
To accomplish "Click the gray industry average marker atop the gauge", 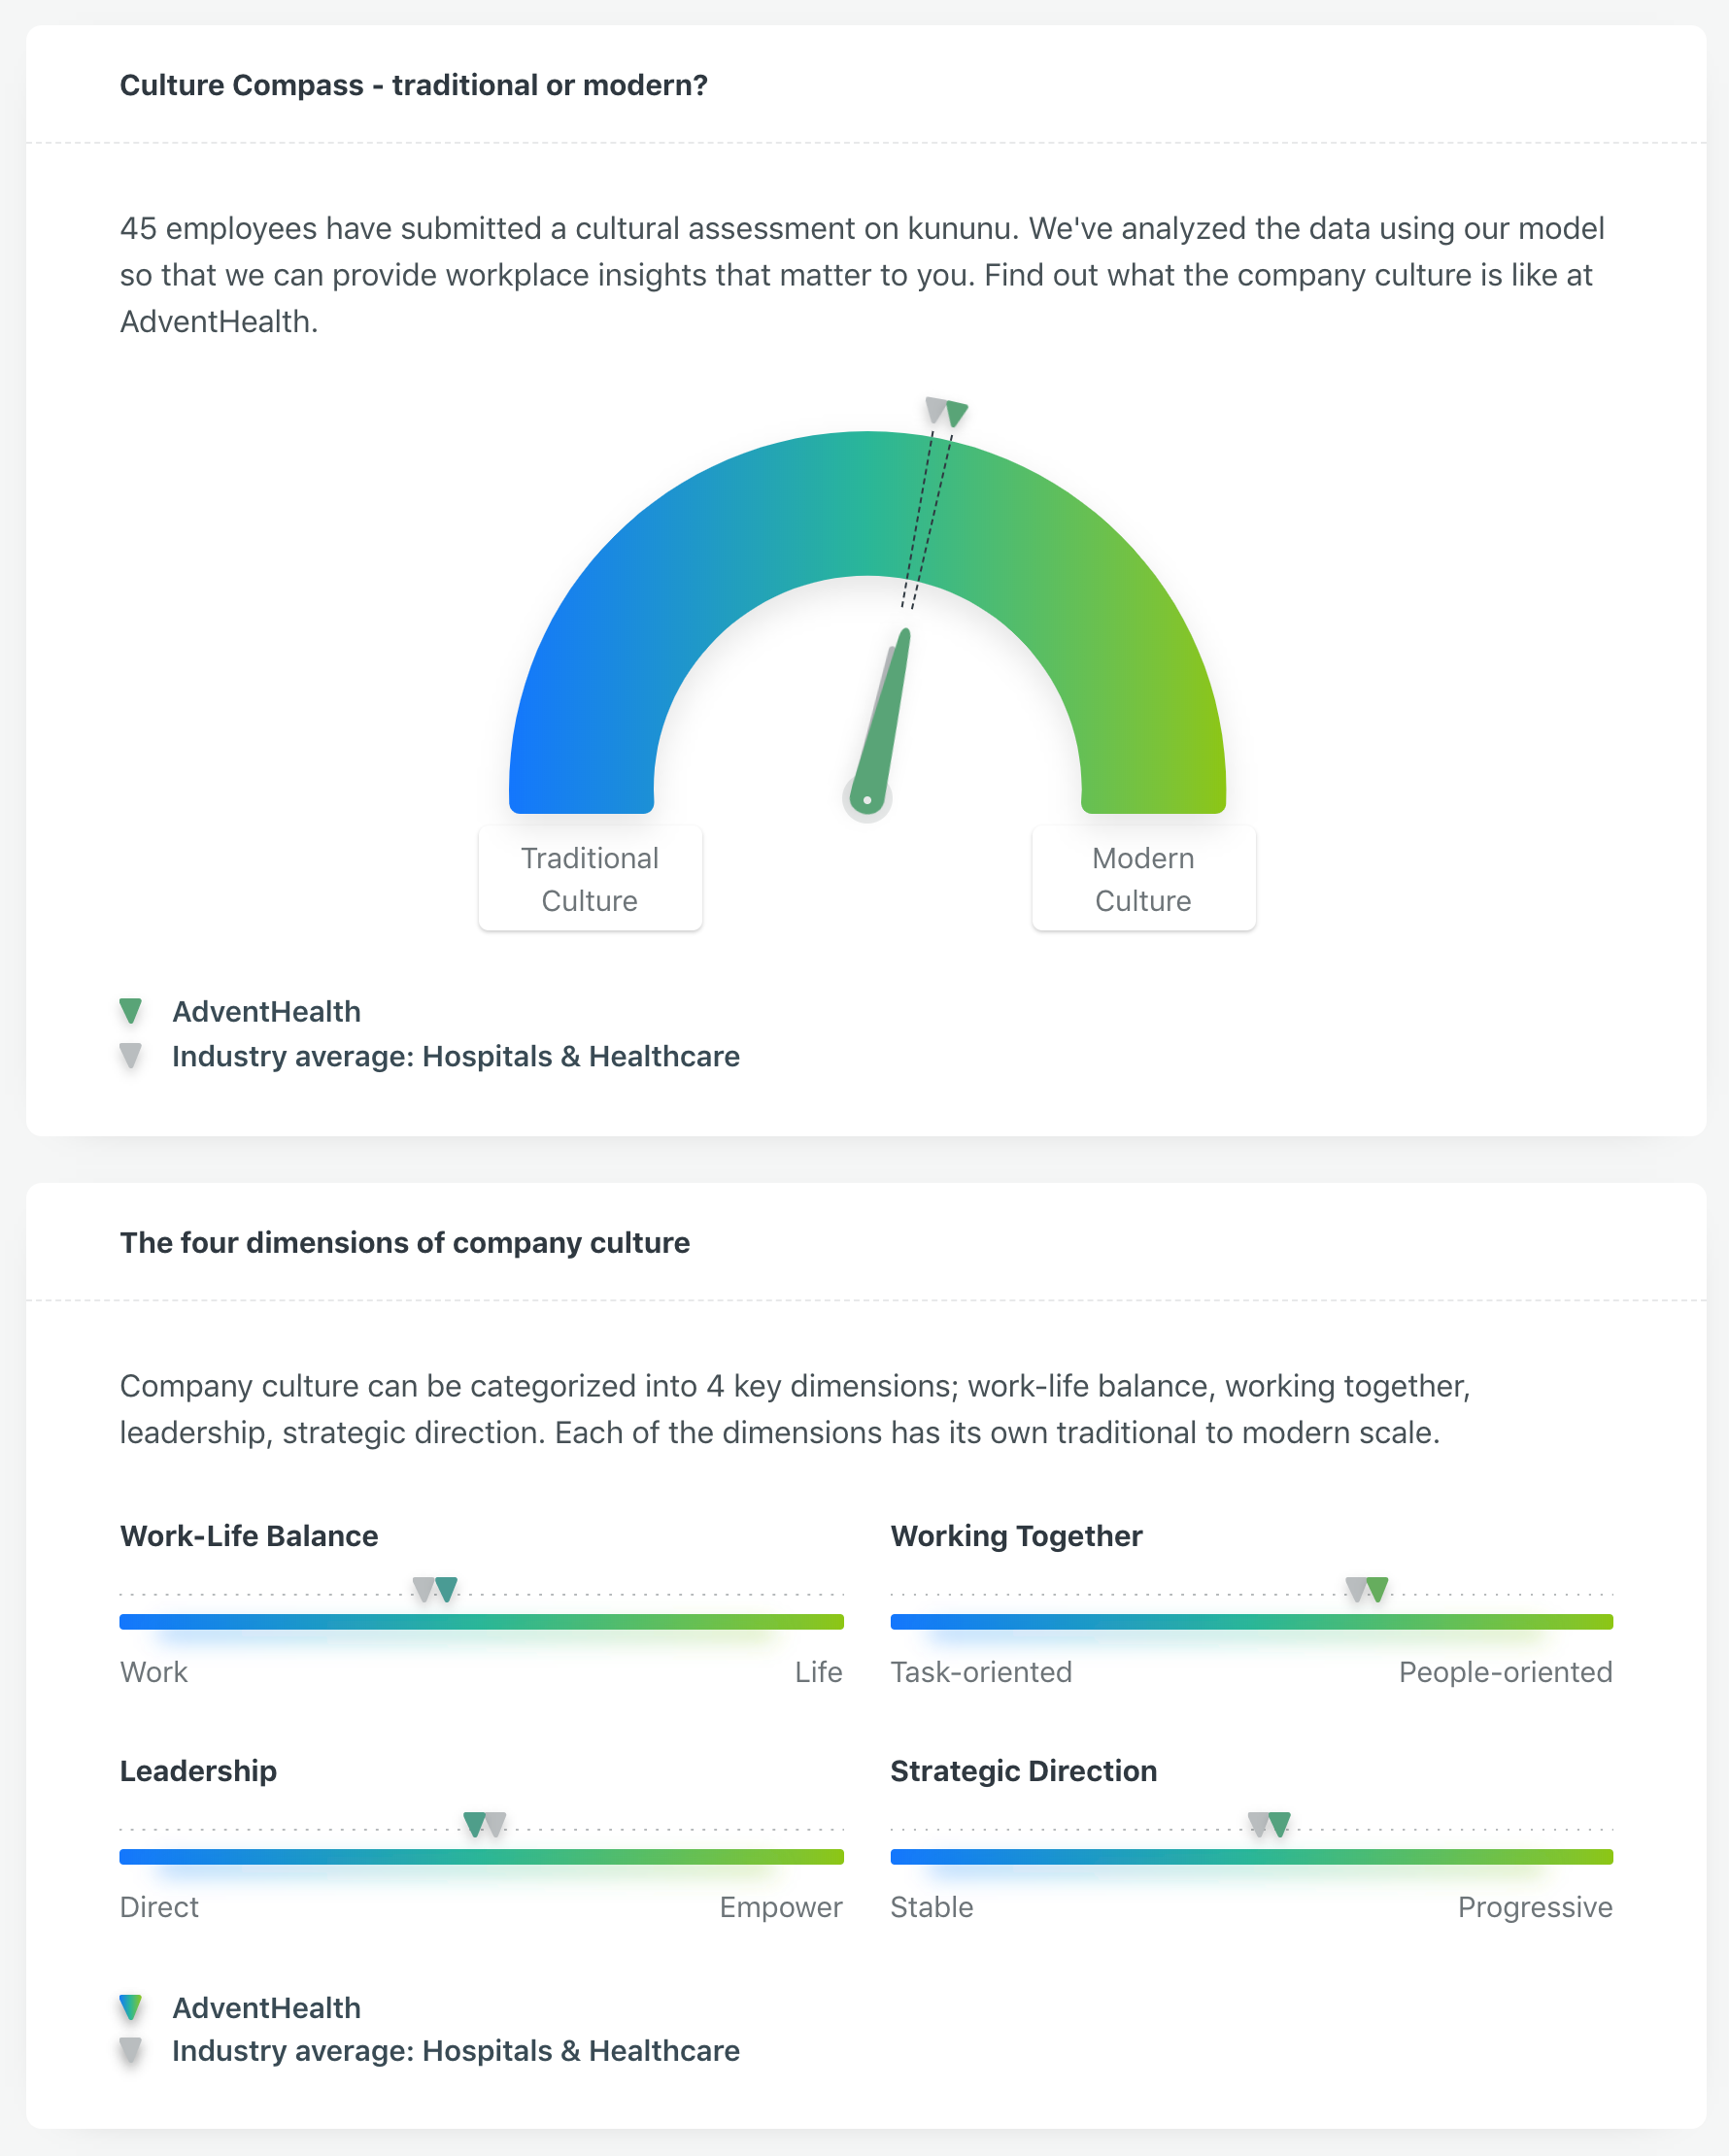I will pyautogui.click(x=936, y=409).
